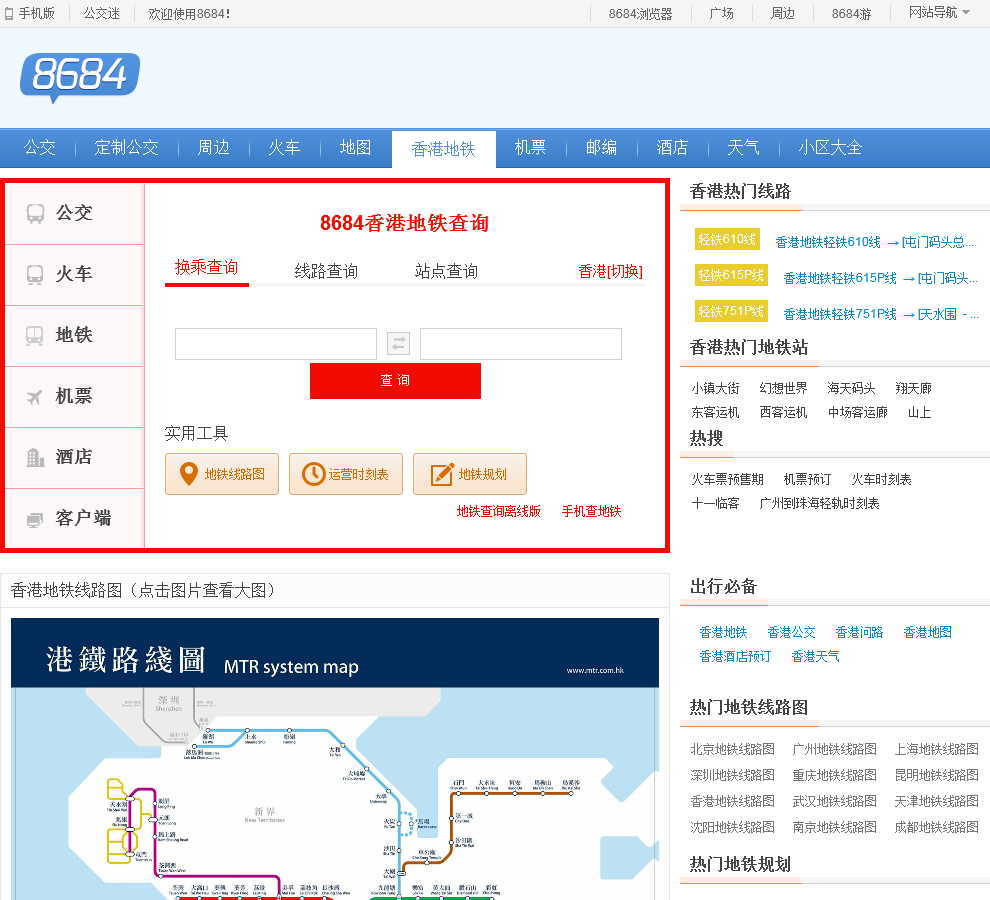Open the 香港酒店预订 link

pos(735,656)
